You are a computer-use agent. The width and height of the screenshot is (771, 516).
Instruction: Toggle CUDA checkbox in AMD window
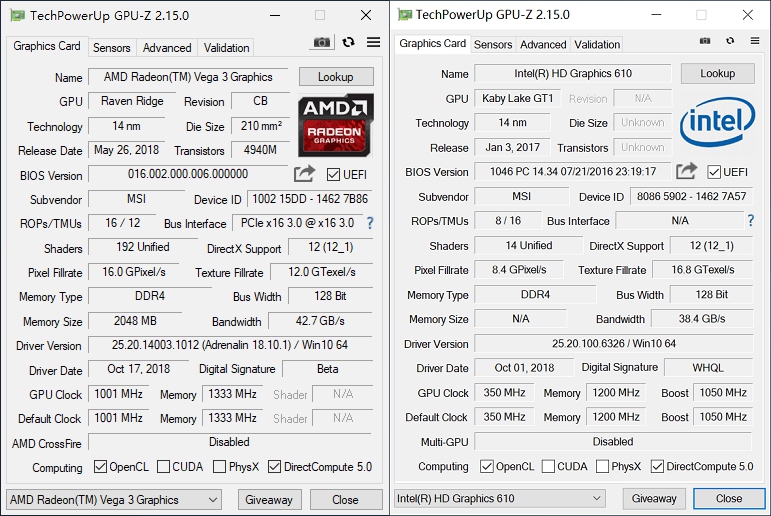(x=164, y=466)
